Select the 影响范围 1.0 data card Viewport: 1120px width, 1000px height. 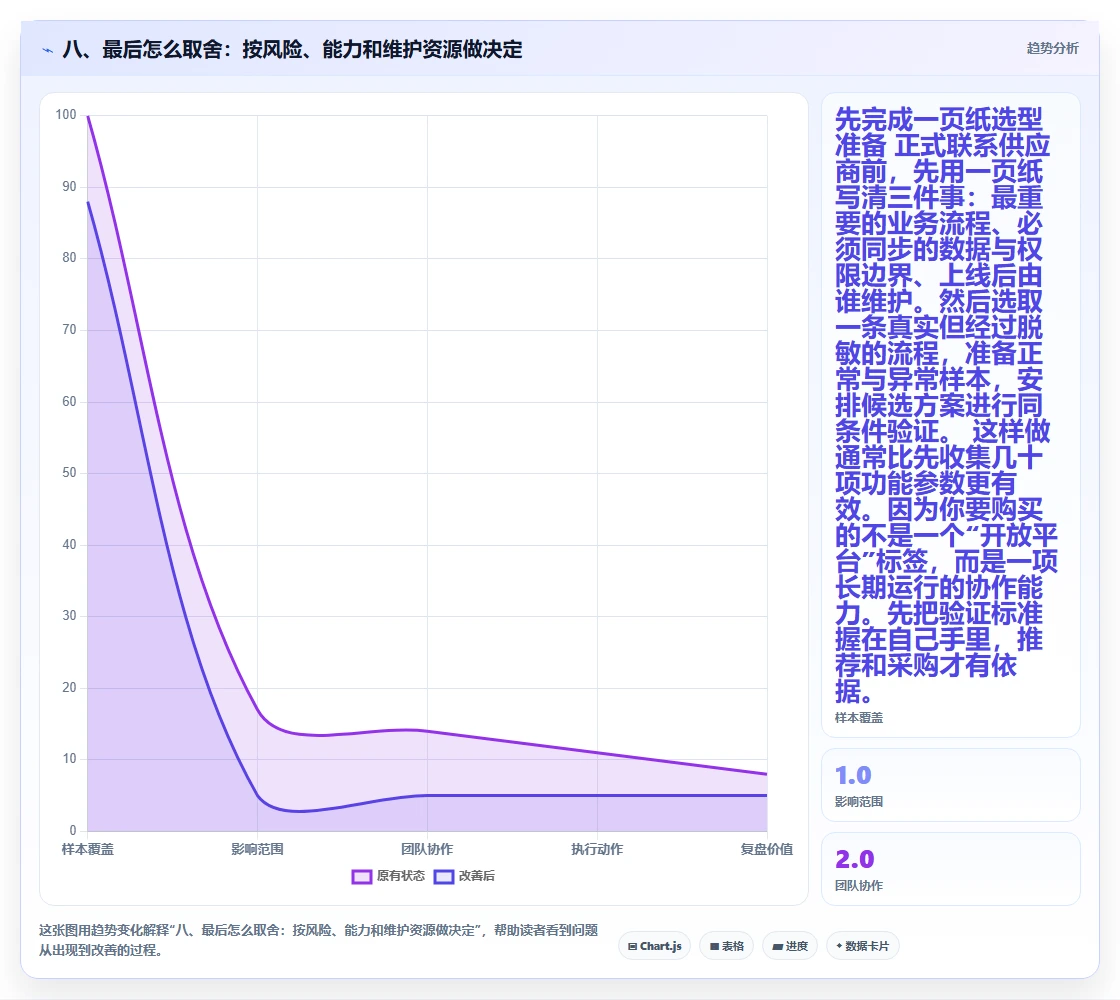[x=951, y=785]
